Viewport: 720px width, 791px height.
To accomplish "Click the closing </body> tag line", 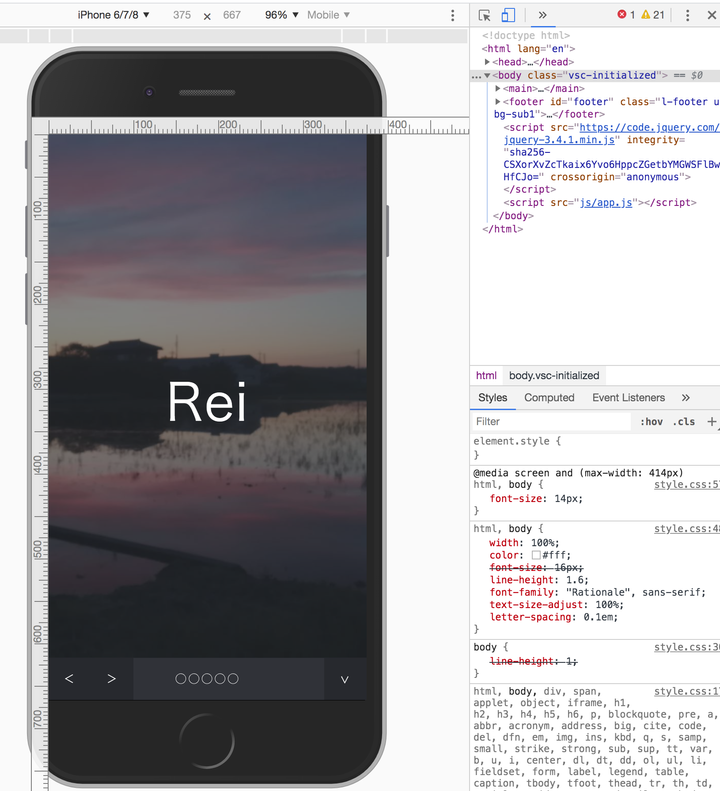I will pos(513,215).
